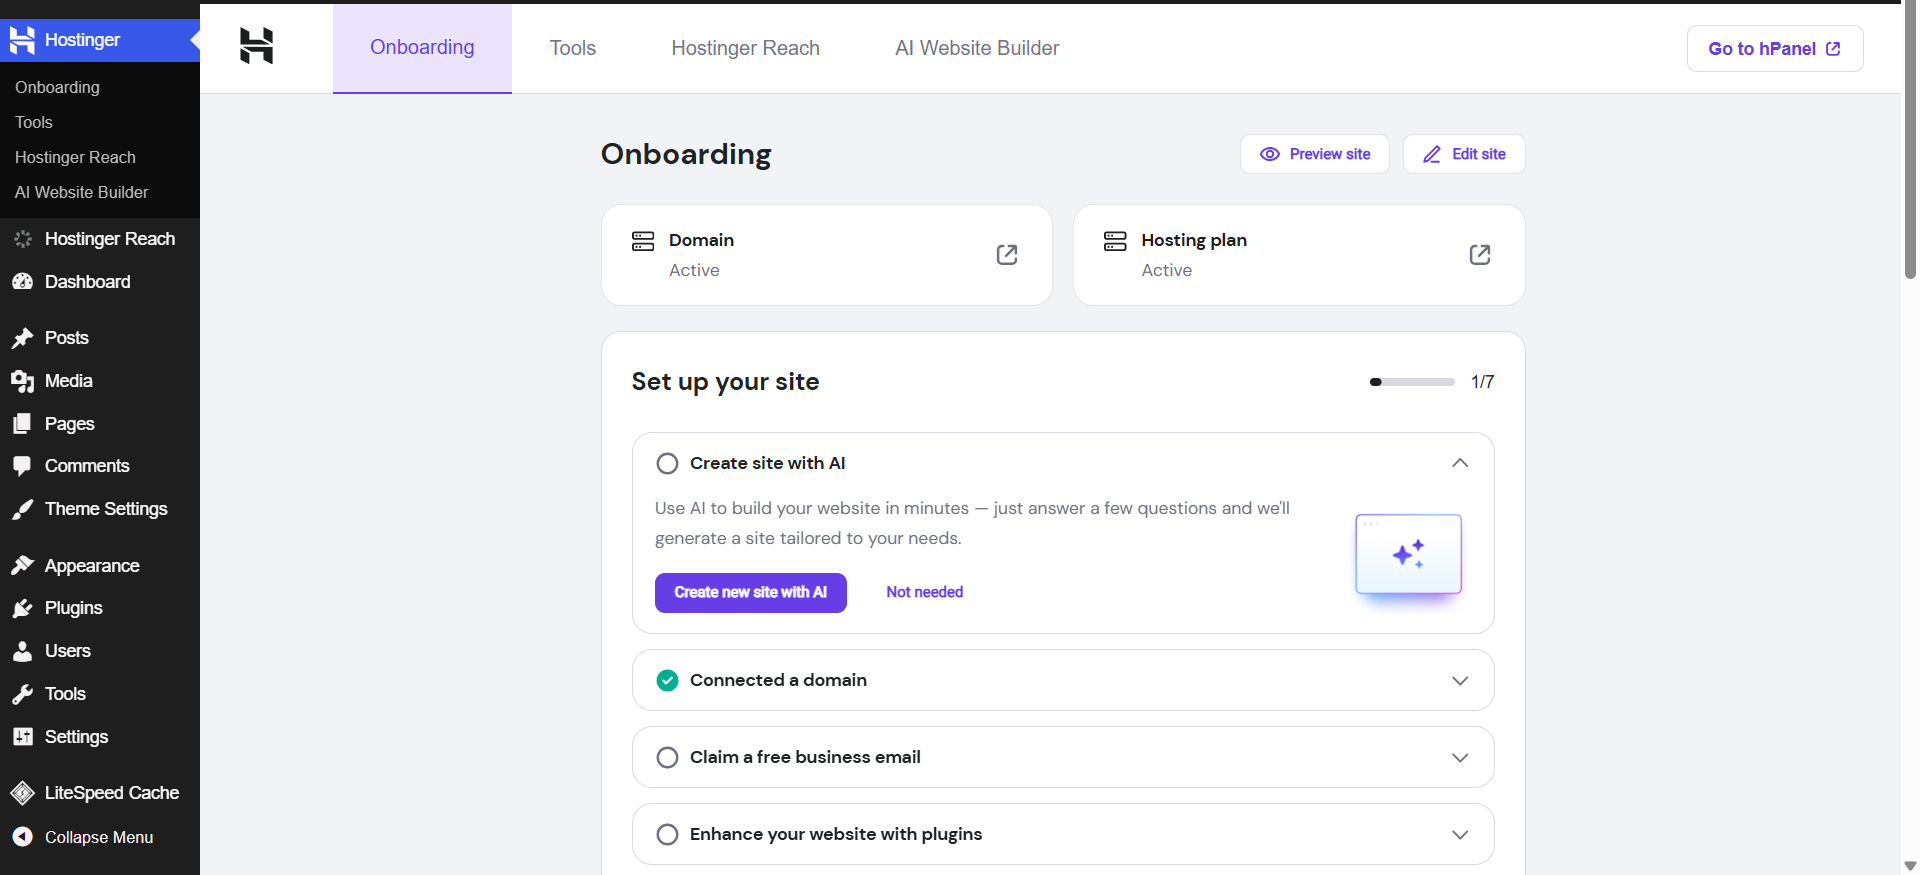The width and height of the screenshot is (1920, 875).
Task: Click the Users person icon
Action: point(22,651)
